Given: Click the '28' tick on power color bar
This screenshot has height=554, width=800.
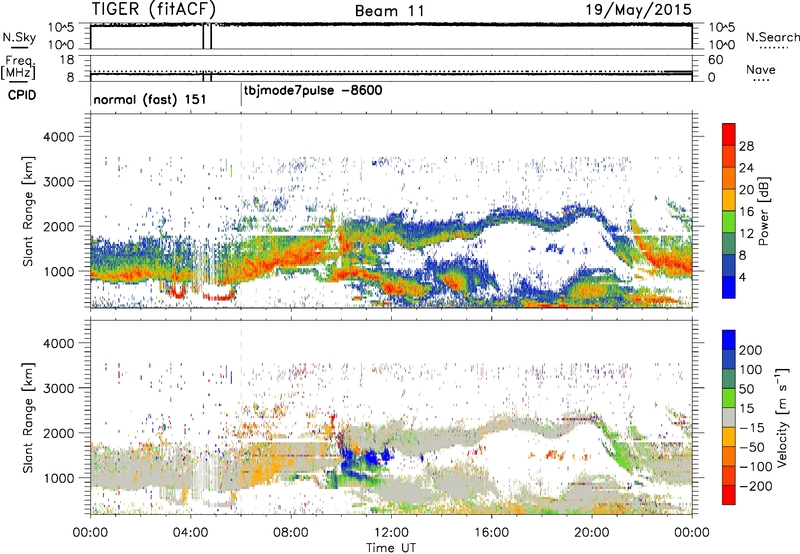Looking at the screenshot, I should click(746, 146).
